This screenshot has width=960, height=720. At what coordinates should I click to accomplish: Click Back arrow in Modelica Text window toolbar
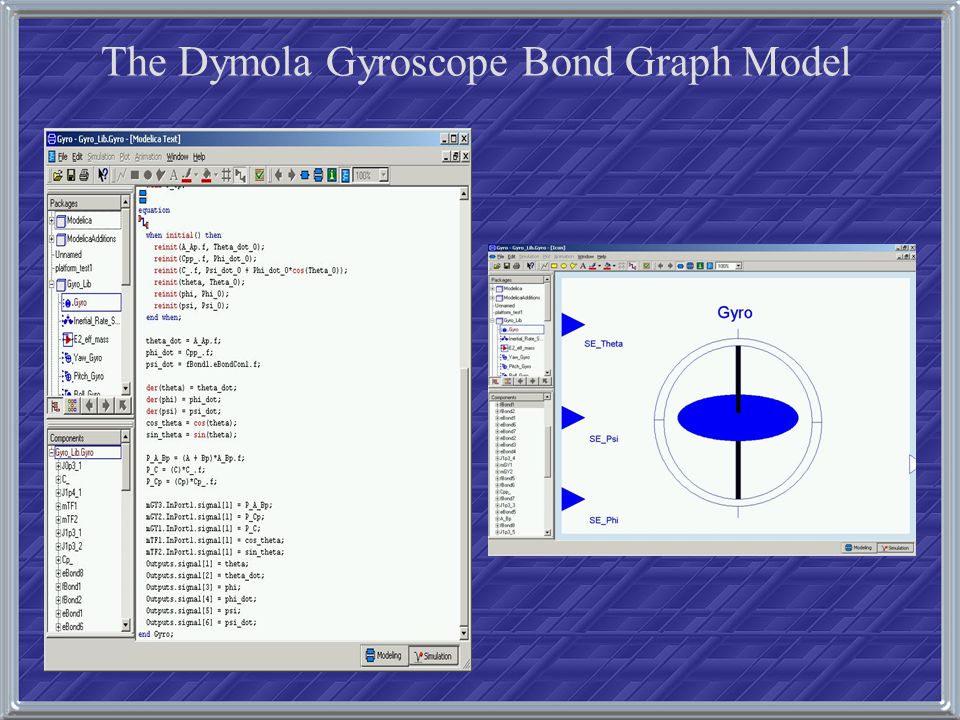coord(278,176)
